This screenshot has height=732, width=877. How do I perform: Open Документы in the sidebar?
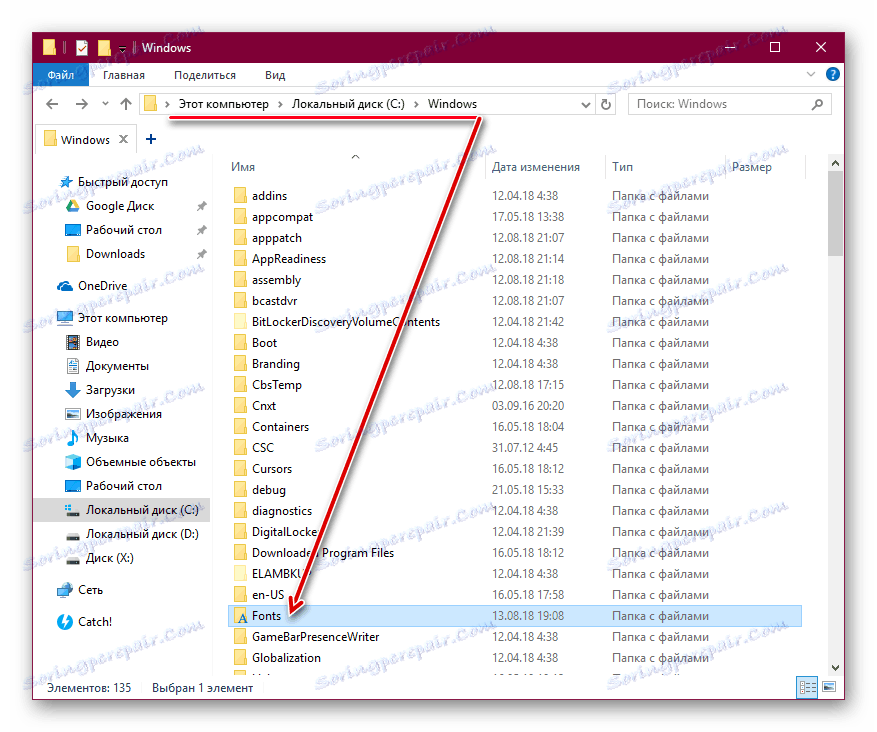(117, 366)
